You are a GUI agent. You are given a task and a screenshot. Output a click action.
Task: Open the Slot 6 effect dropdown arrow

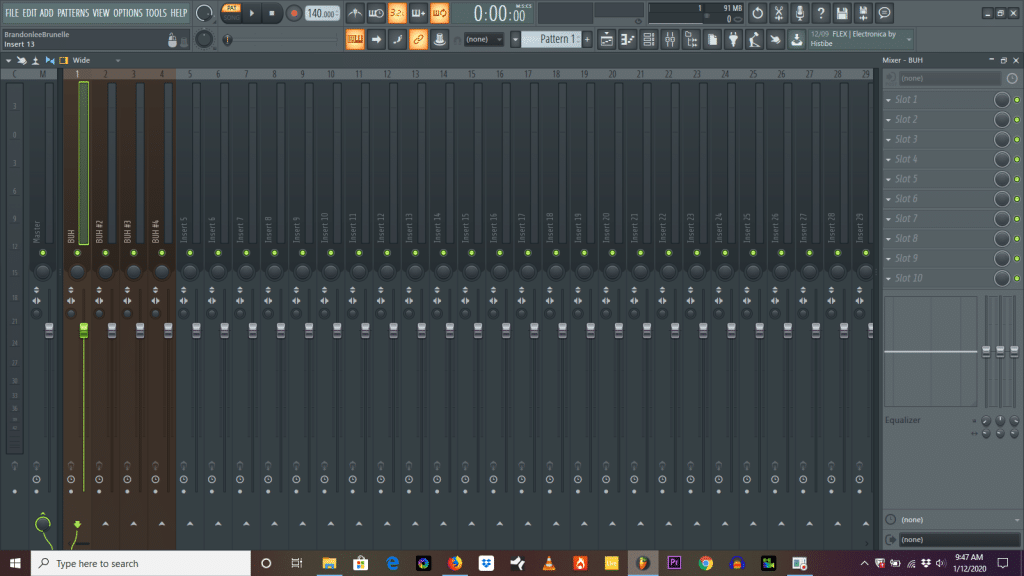tap(888, 199)
